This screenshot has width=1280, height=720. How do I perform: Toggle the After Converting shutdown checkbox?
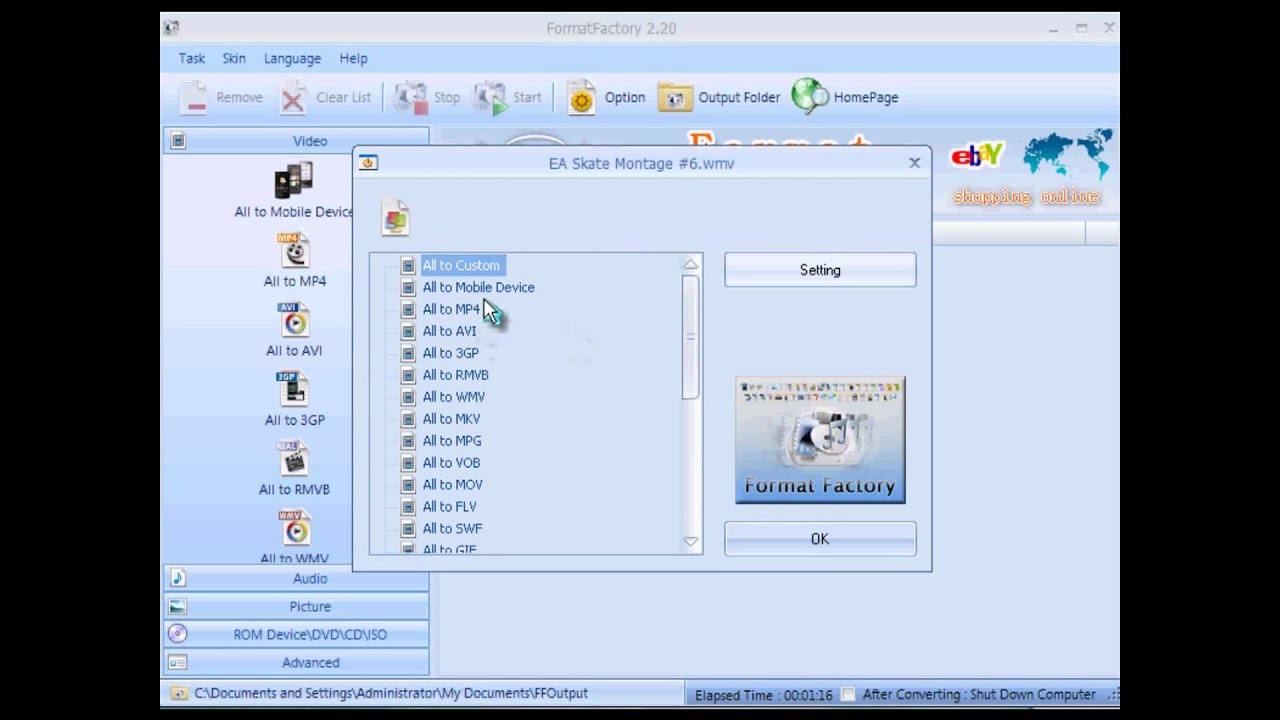[x=848, y=694]
